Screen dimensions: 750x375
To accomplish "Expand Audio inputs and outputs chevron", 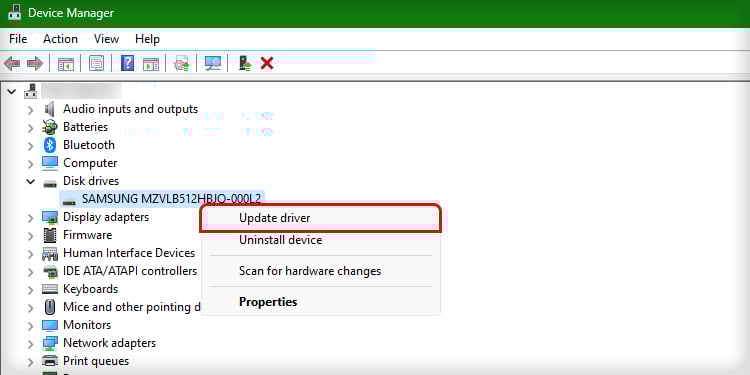I will (x=31, y=110).
